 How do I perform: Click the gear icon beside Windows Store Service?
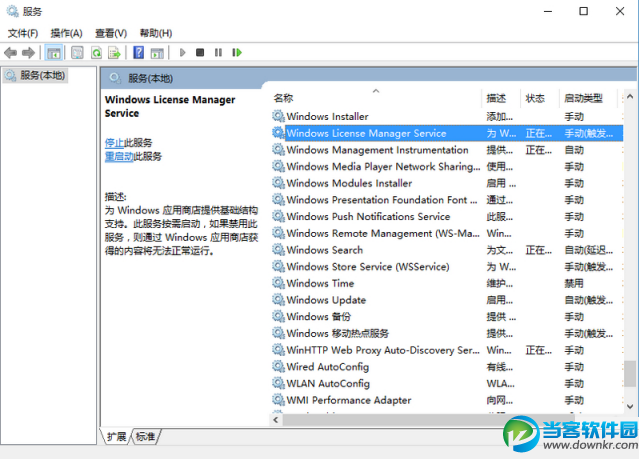pos(278,266)
